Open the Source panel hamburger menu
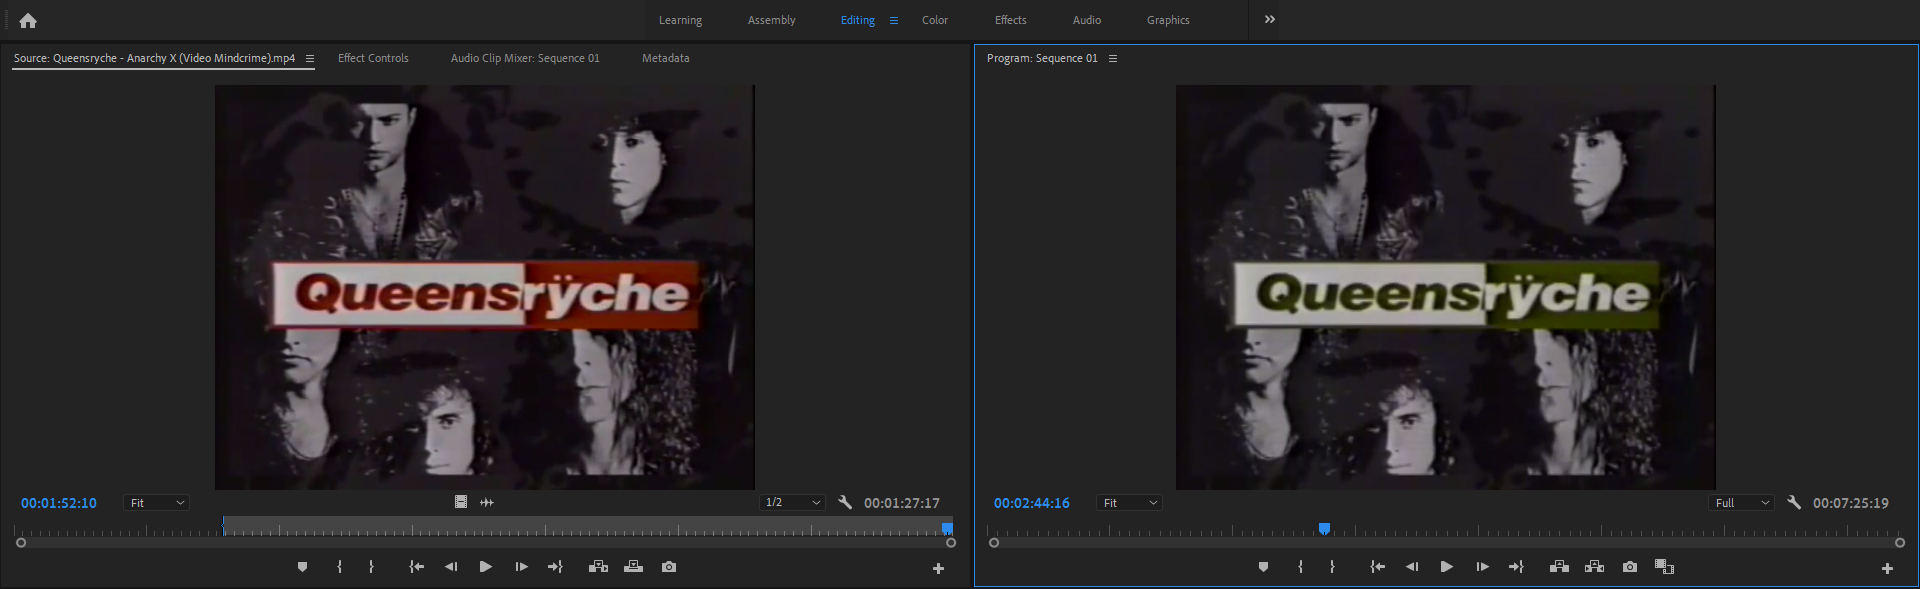1920x589 pixels. click(310, 59)
